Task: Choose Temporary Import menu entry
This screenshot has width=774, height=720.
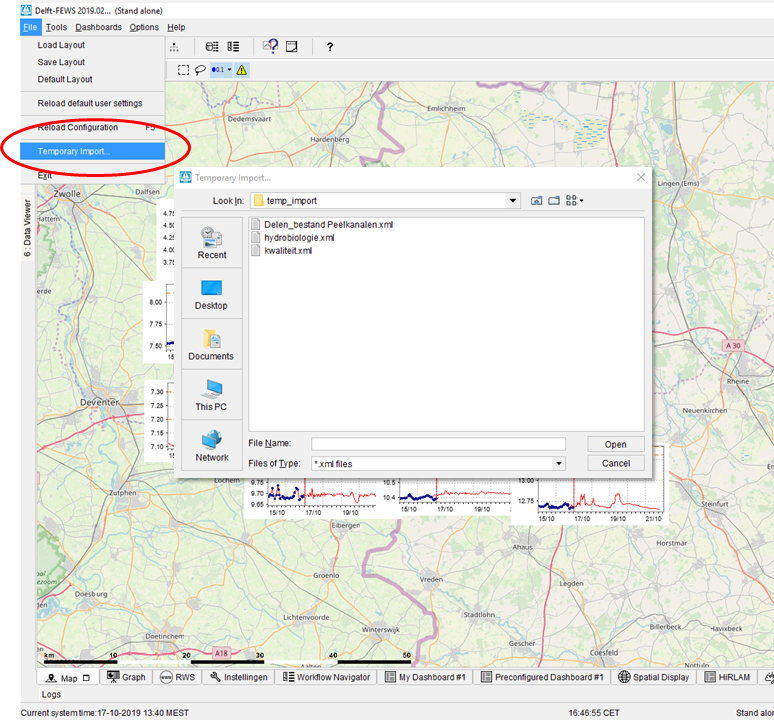Action: [92, 152]
